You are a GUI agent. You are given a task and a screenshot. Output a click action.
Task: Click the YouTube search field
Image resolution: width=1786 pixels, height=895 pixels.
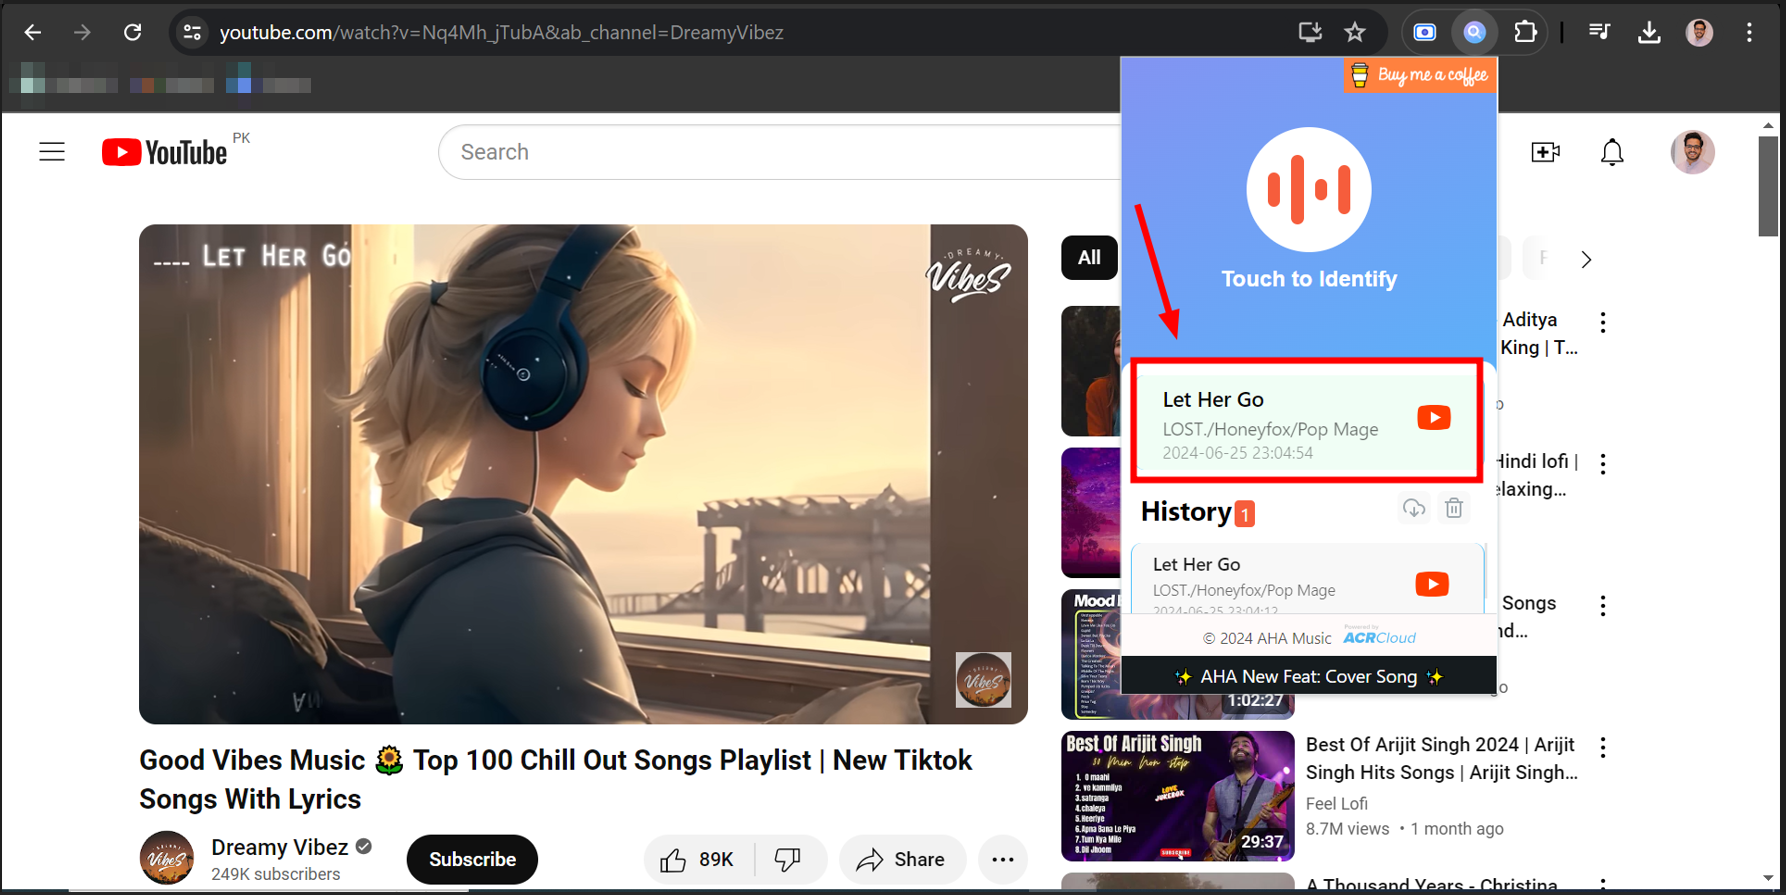click(780, 152)
